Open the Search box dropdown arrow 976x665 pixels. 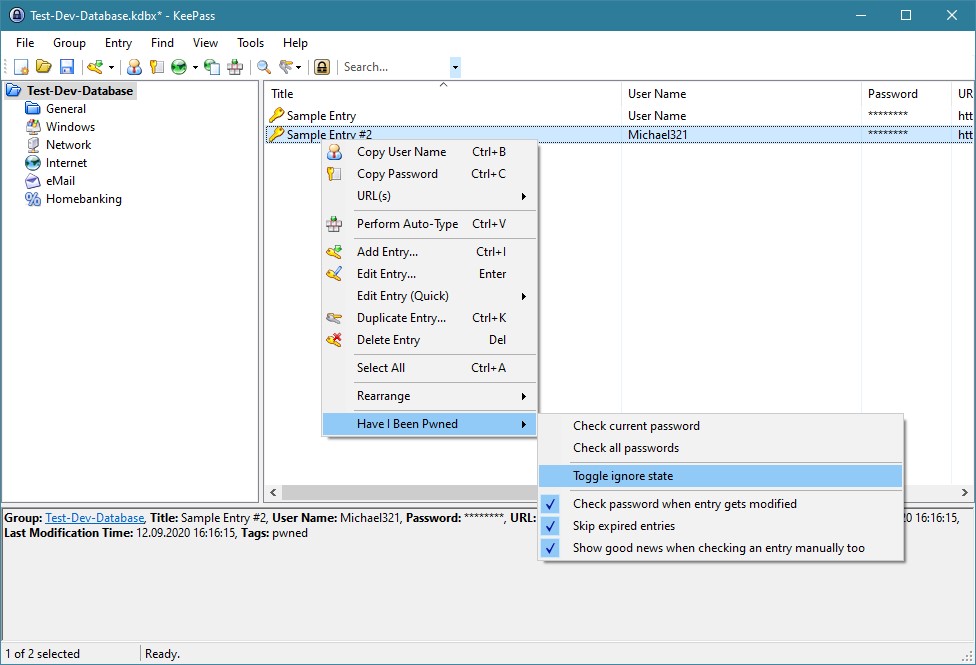click(x=455, y=67)
